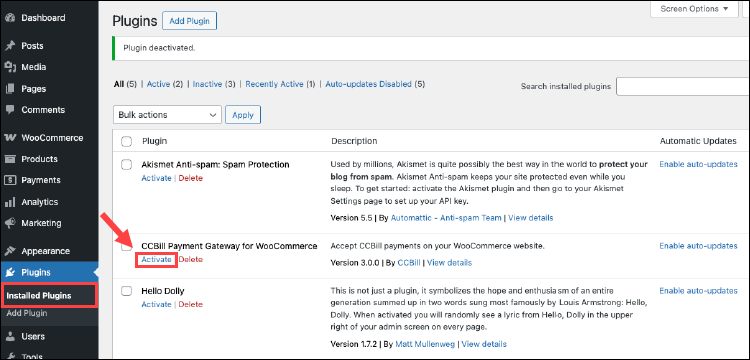This screenshot has height=360, width=750.
Task: Open Dashboard menu item
Action: pos(43,18)
